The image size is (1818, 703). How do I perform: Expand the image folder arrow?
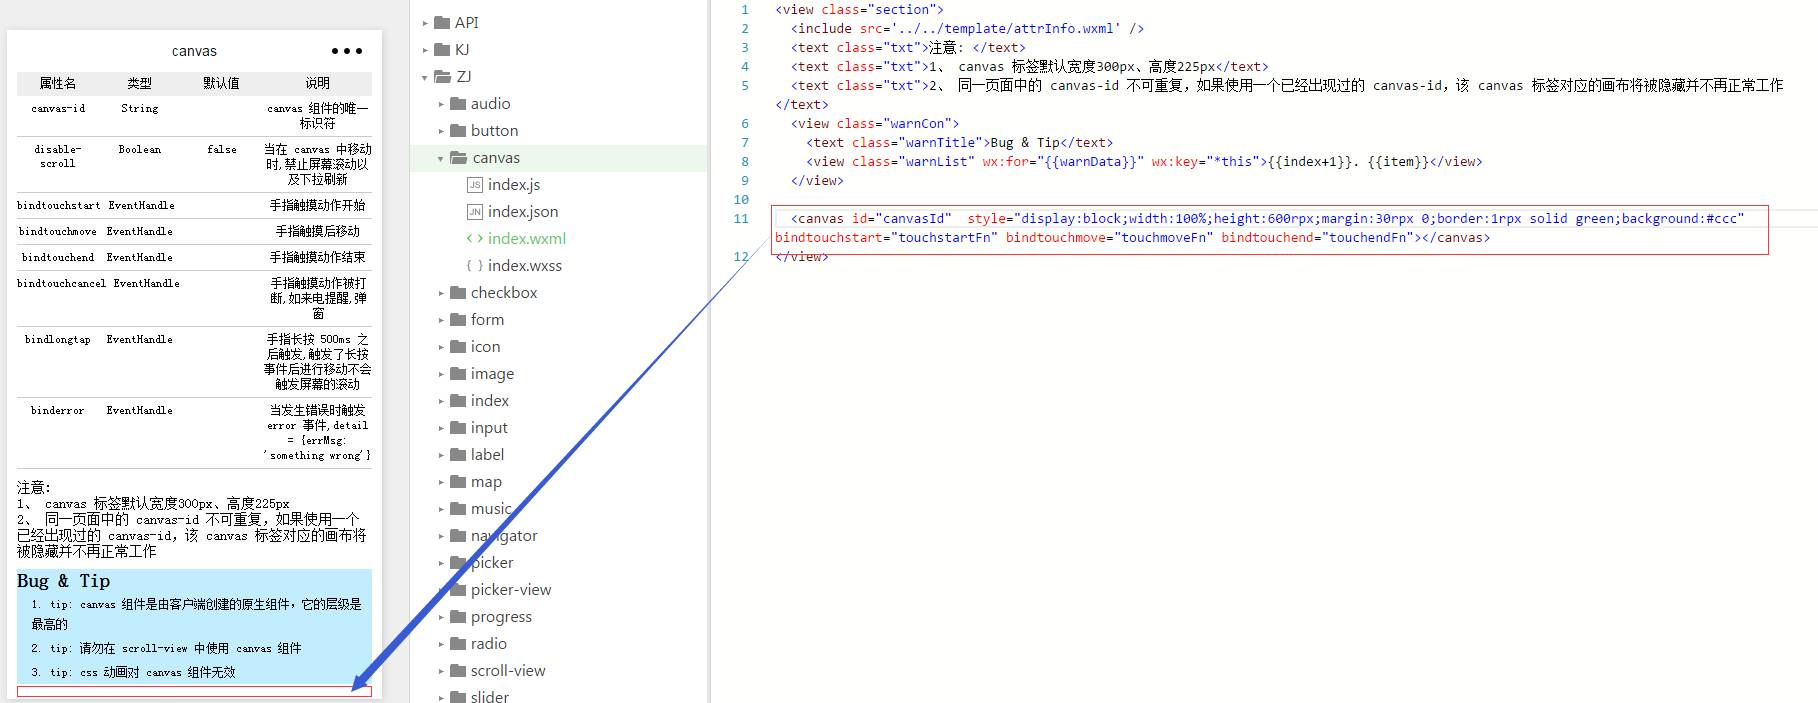coord(441,373)
